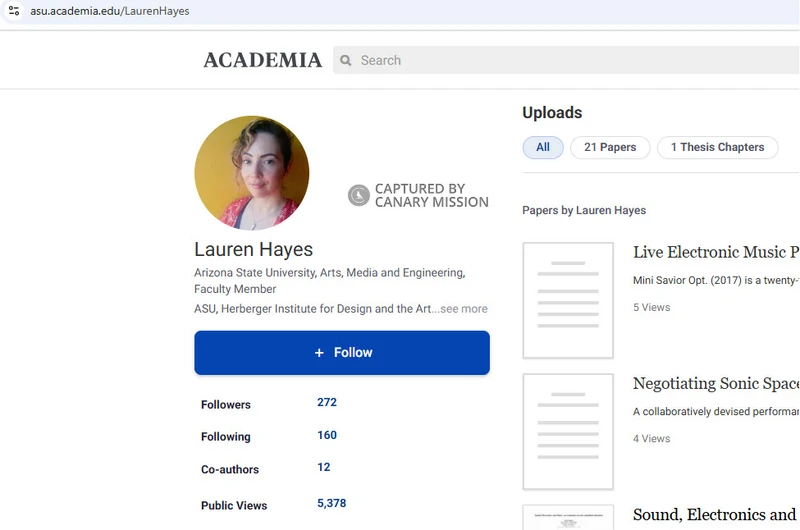The width and height of the screenshot is (800, 530).
Task: Click '4 Views' under second paper
Action: pos(652,438)
